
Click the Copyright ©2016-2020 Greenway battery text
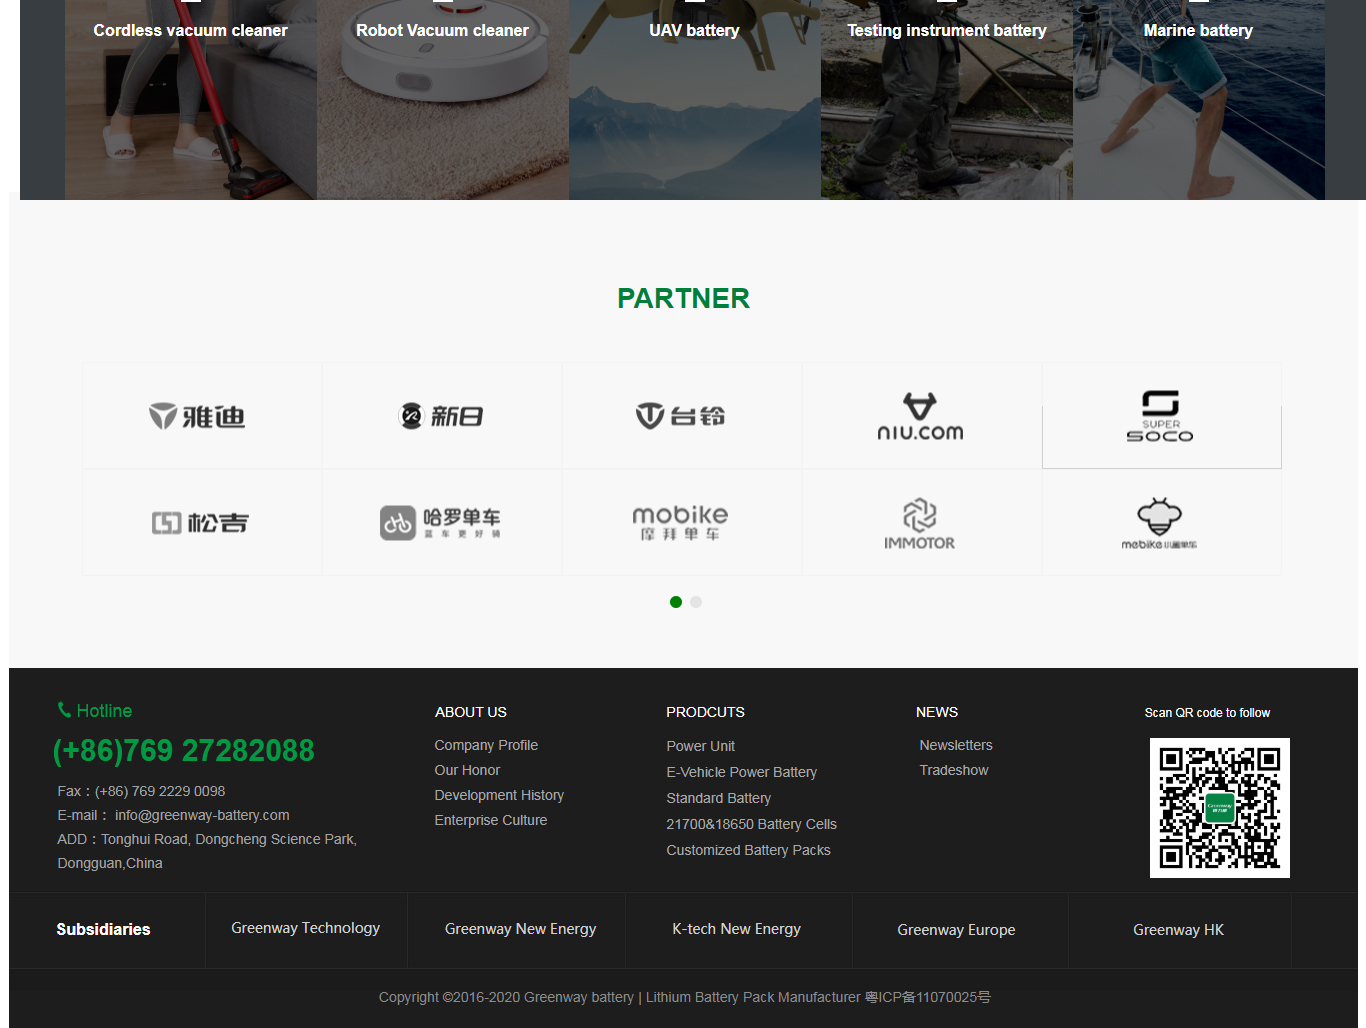point(506,997)
